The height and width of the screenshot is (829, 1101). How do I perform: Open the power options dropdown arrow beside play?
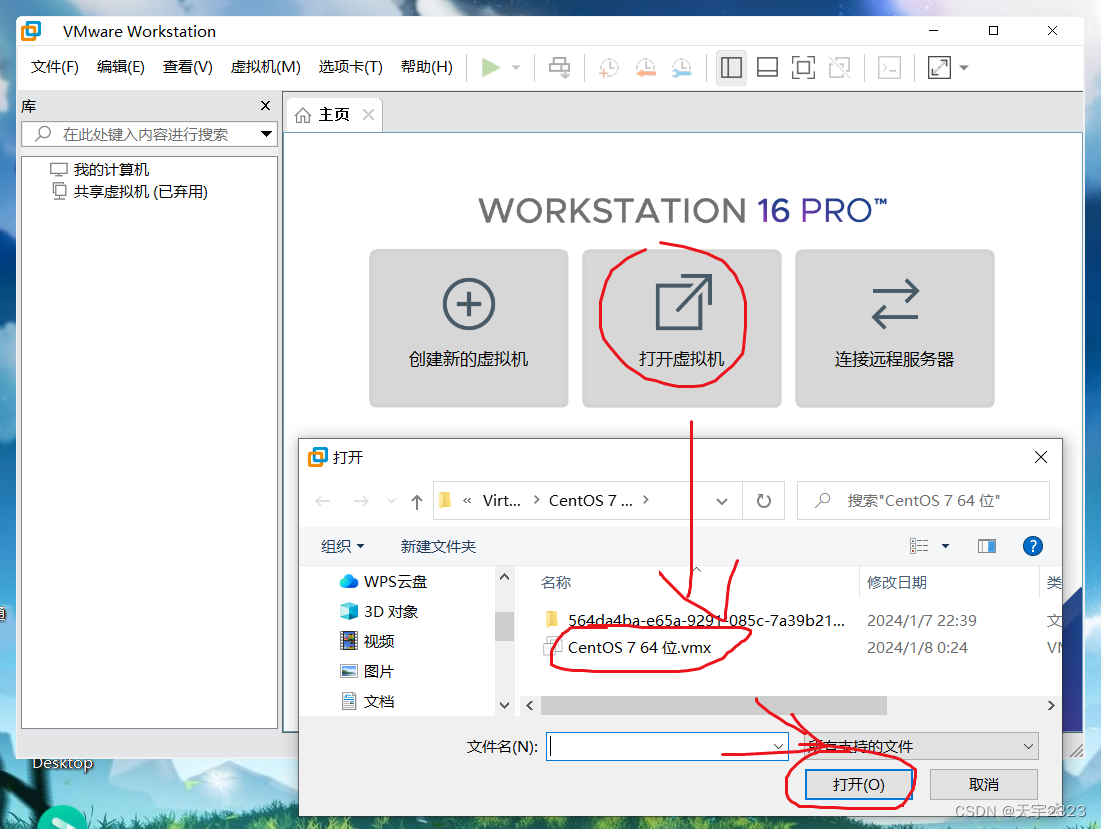(516, 68)
